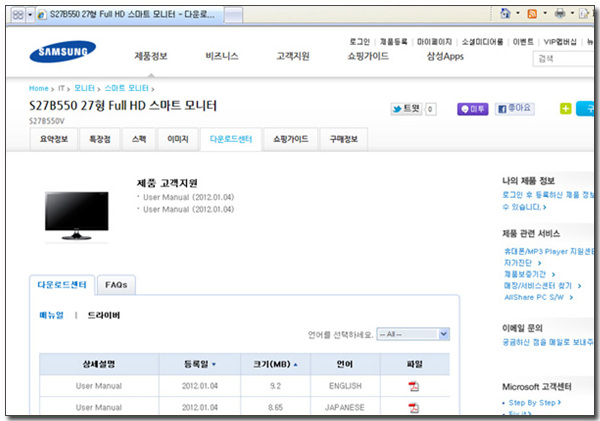Expand the RSS feeds dropdown arrow

tap(545, 13)
